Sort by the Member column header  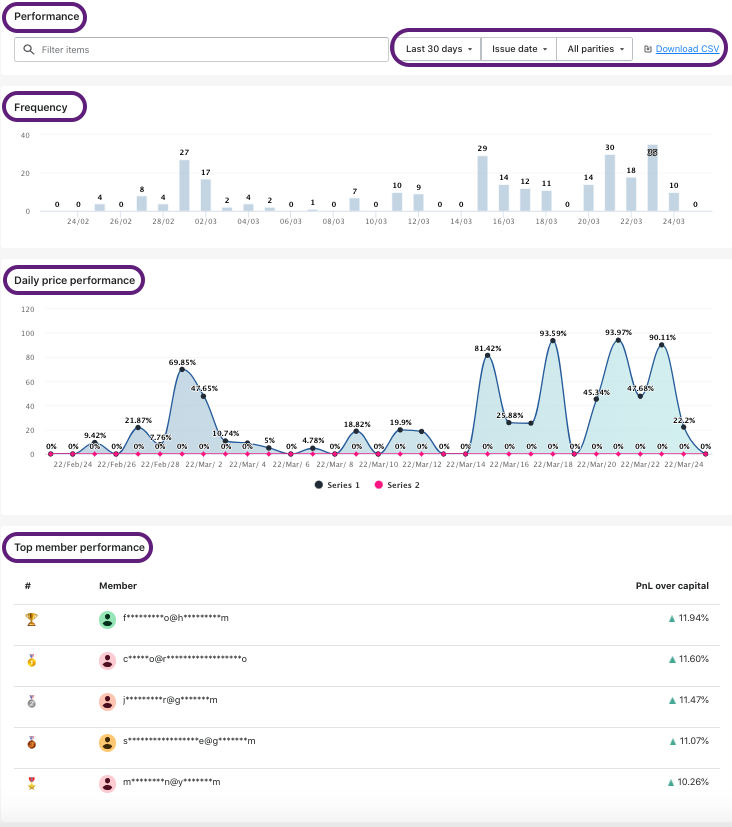[x=118, y=586]
